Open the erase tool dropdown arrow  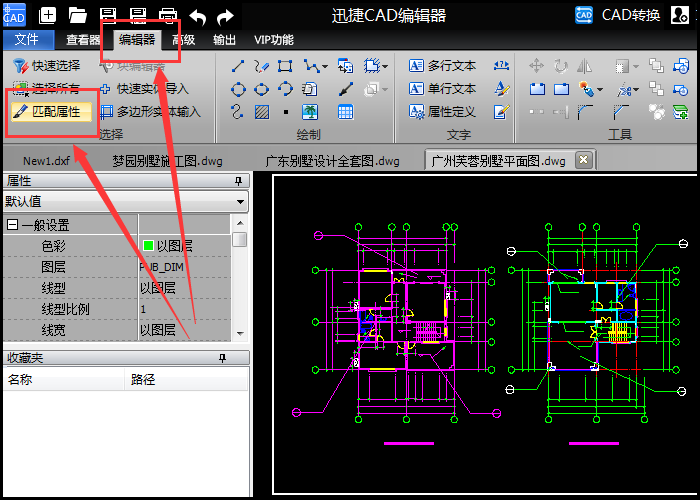(600, 90)
